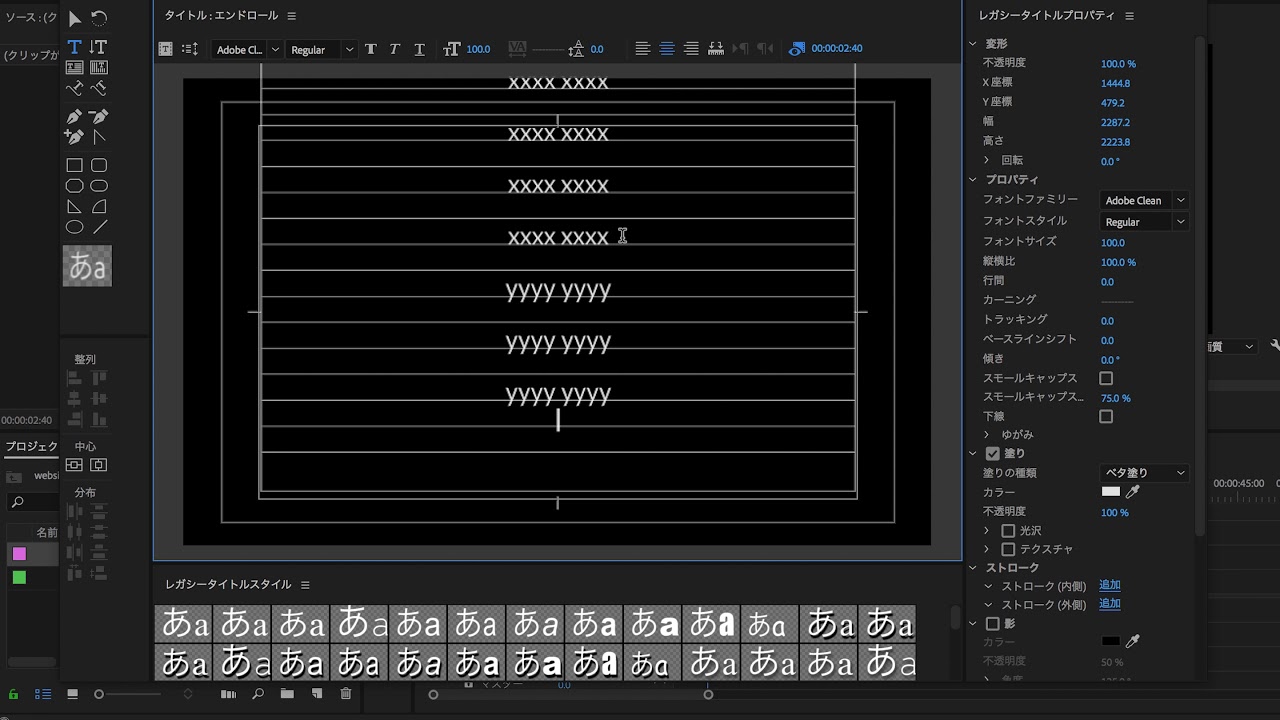The image size is (1280, 720).
Task: Select the Arc tool
Action: pos(98,206)
